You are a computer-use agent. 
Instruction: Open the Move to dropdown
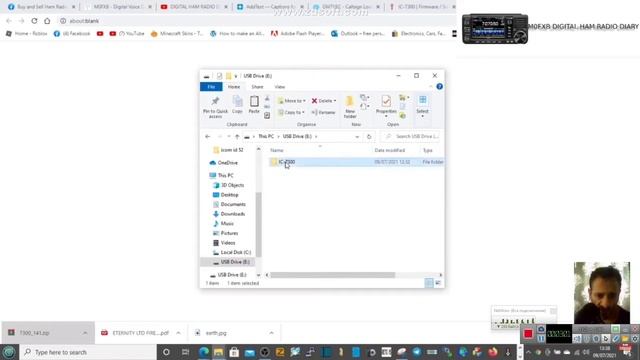[x=291, y=101]
